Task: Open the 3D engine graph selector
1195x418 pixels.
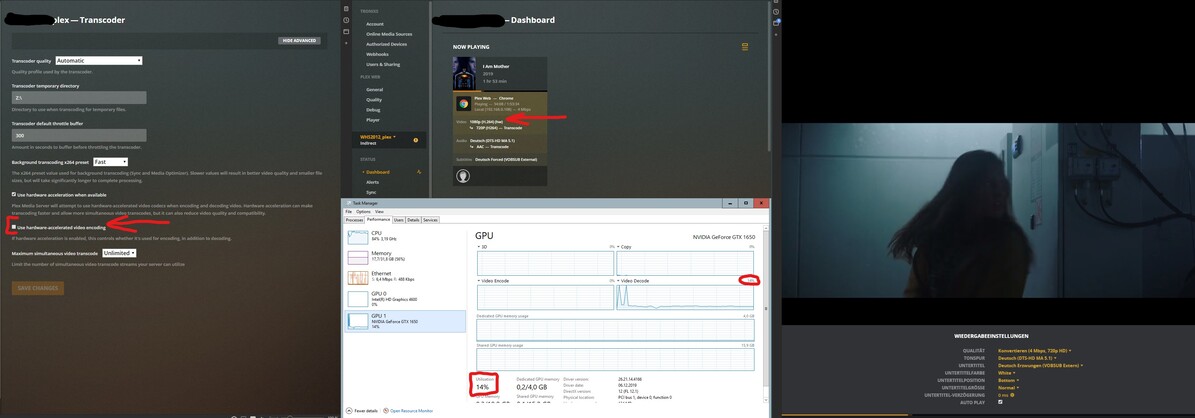Action: [483, 247]
